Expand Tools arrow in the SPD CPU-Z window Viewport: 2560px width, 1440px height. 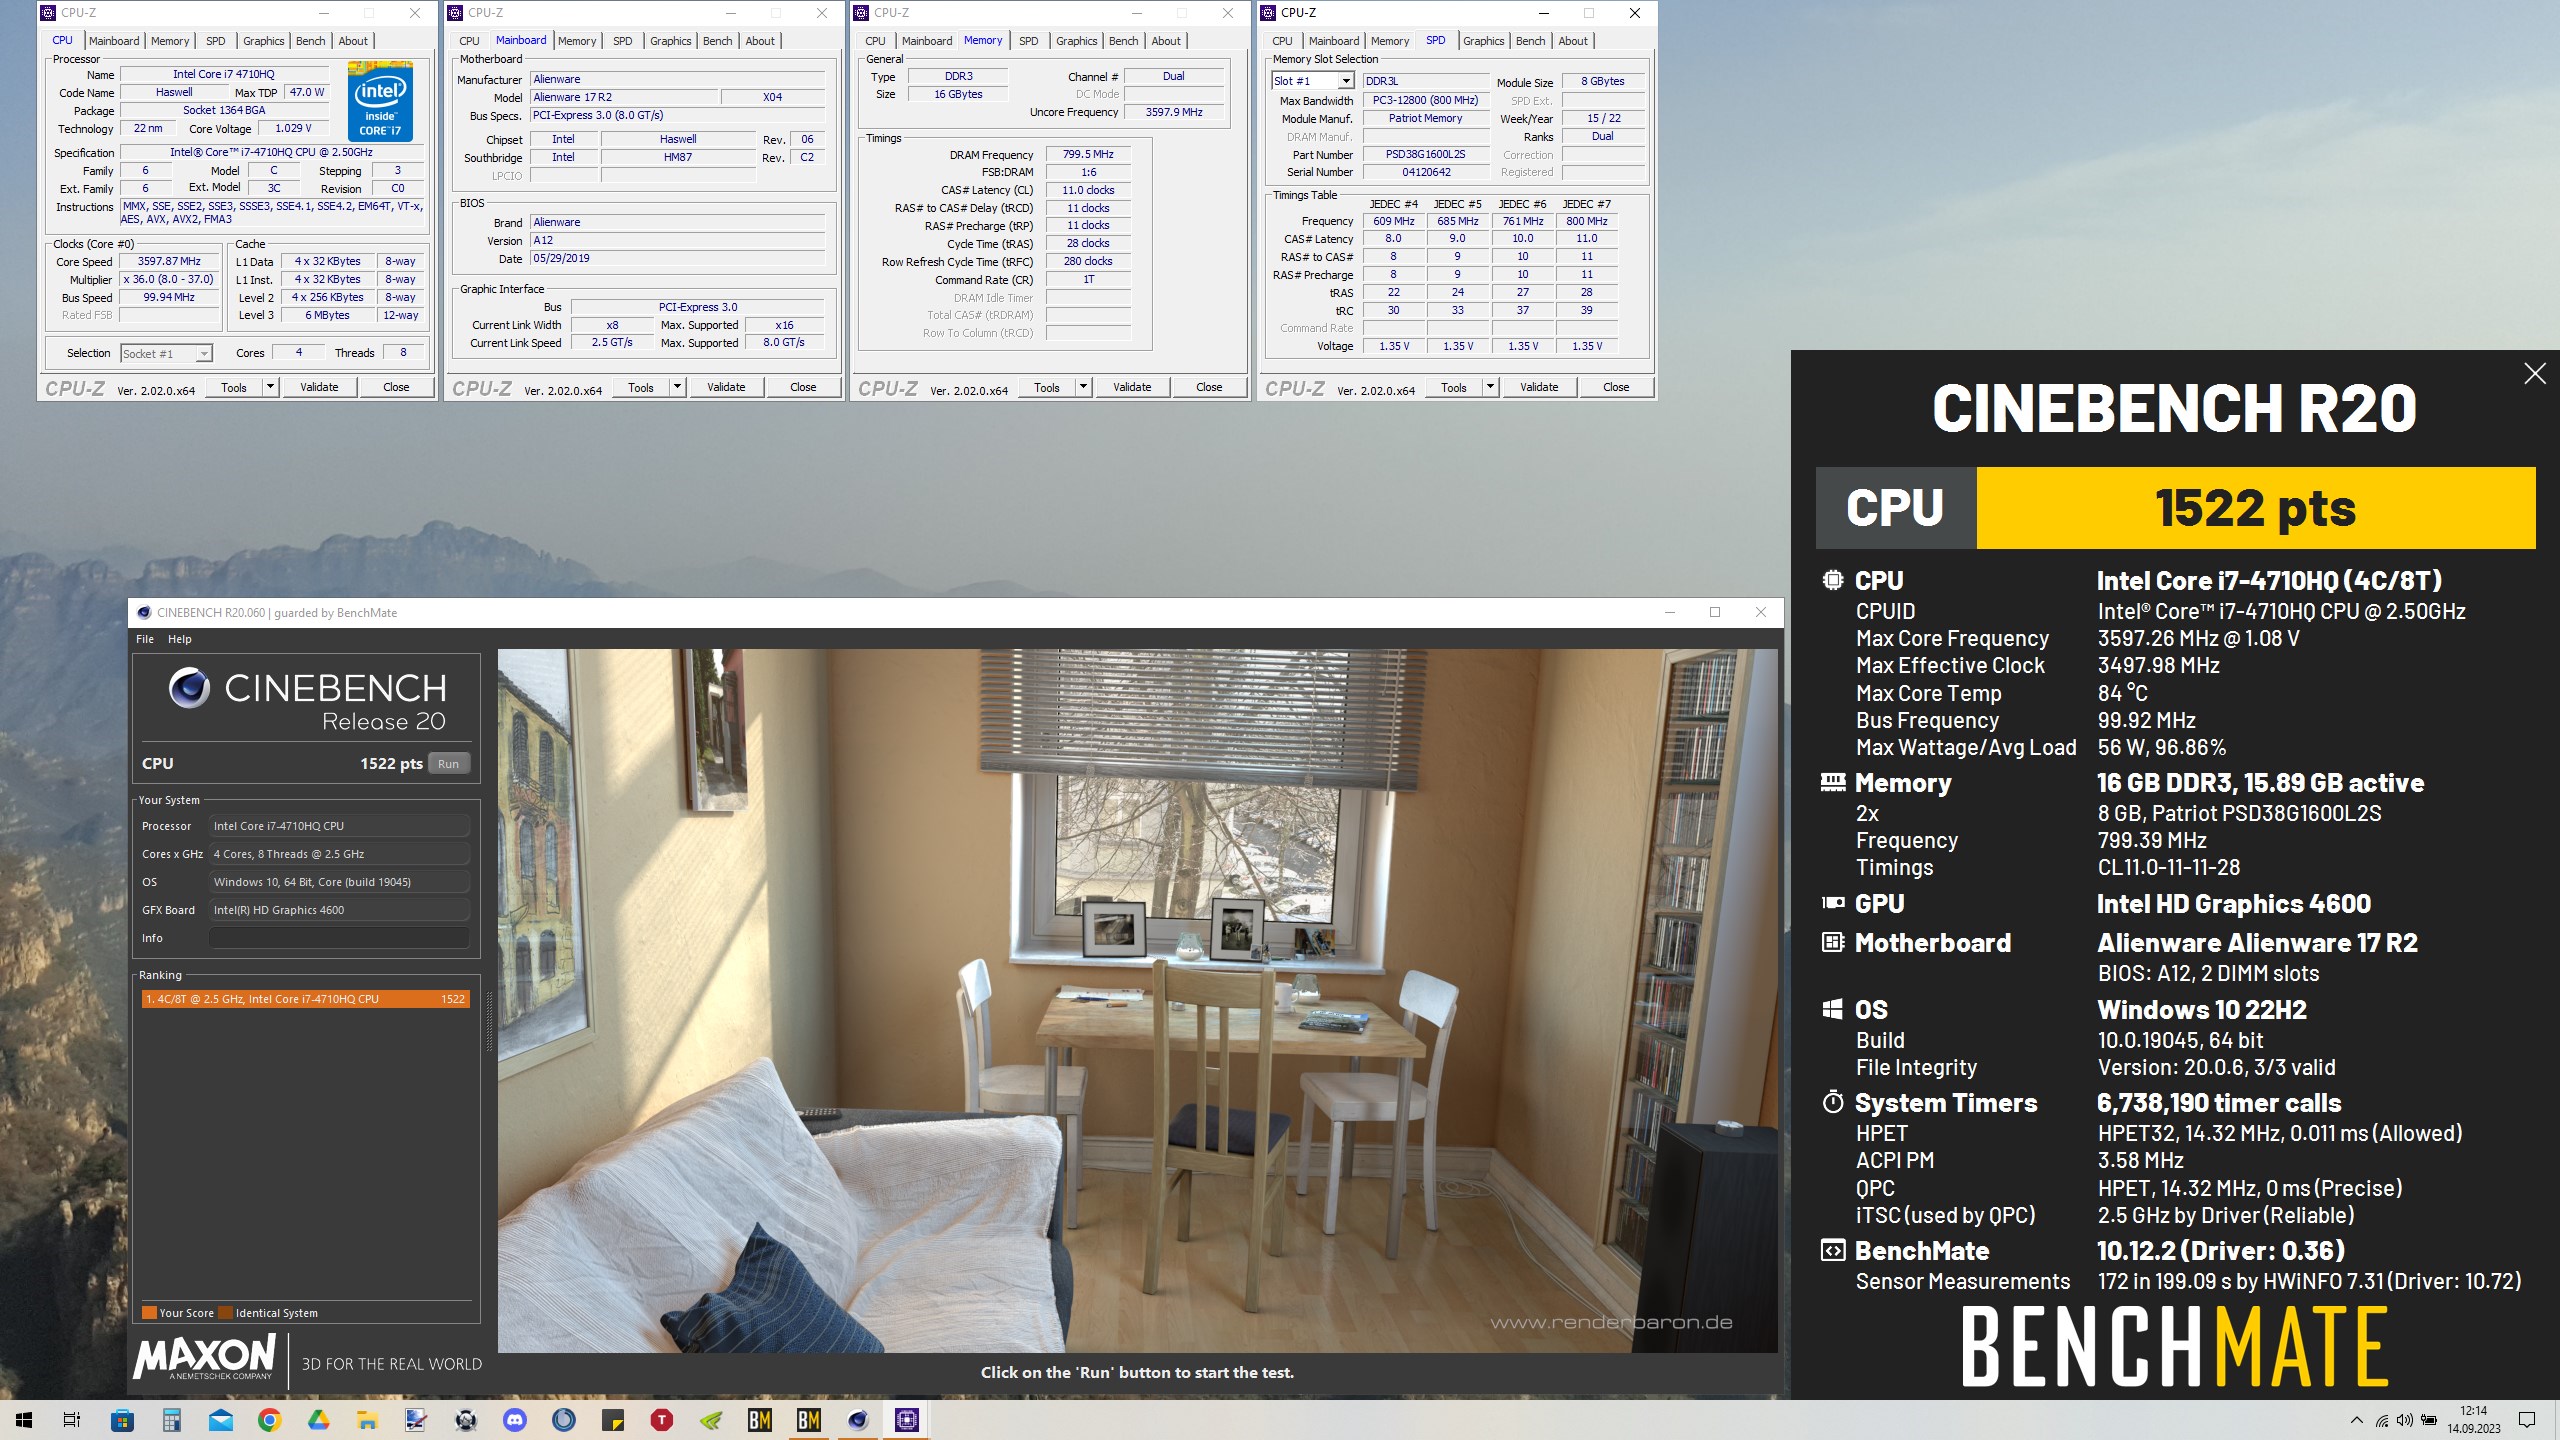(1490, 387)
